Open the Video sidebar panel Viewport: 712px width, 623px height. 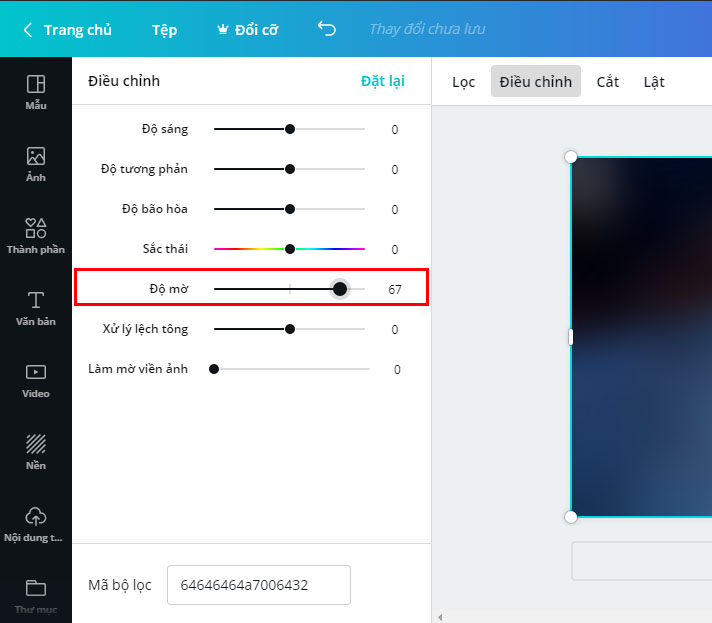(36, 380)
